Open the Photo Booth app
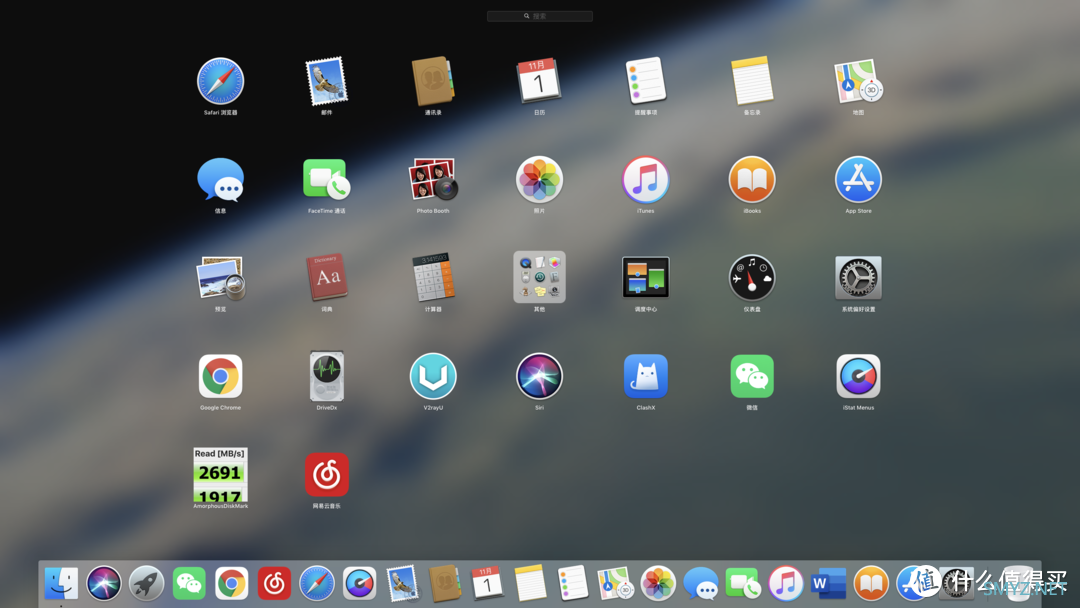The height and width of the screenshot is (608, 1080). coord(433,180)
